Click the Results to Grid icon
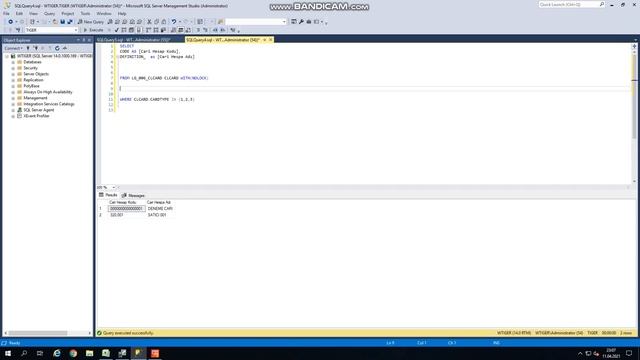Screen dimensions: 640x360 click(x=181, y=30)
